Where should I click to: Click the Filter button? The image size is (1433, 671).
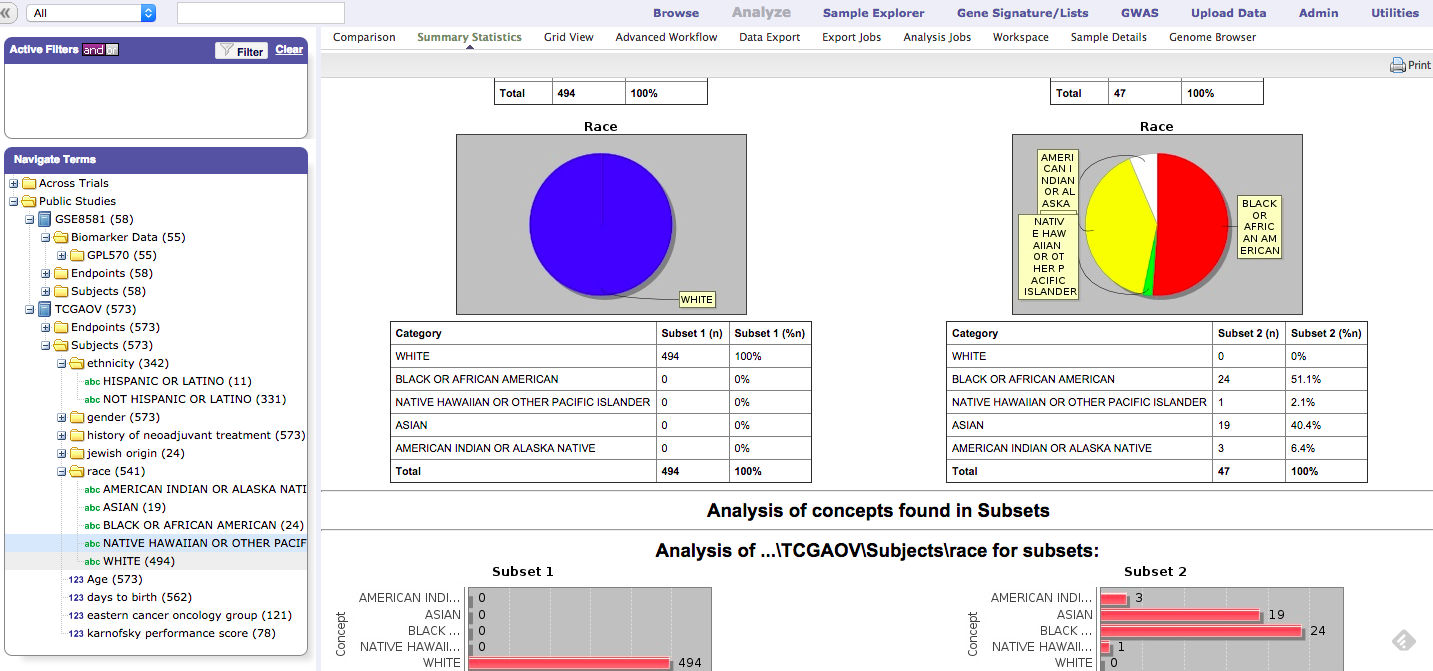(241, 50)
